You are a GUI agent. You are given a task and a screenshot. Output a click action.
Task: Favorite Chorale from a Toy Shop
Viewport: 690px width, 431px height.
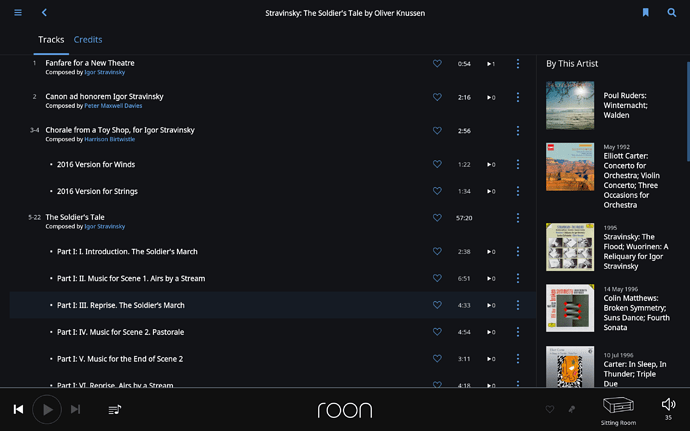click(437, 130)
